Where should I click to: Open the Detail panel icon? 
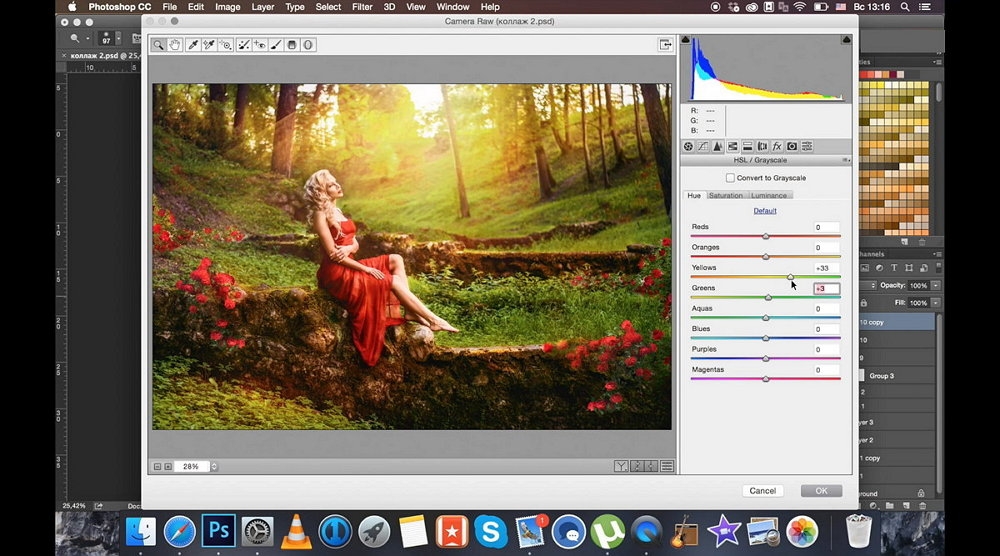point(717,146)
